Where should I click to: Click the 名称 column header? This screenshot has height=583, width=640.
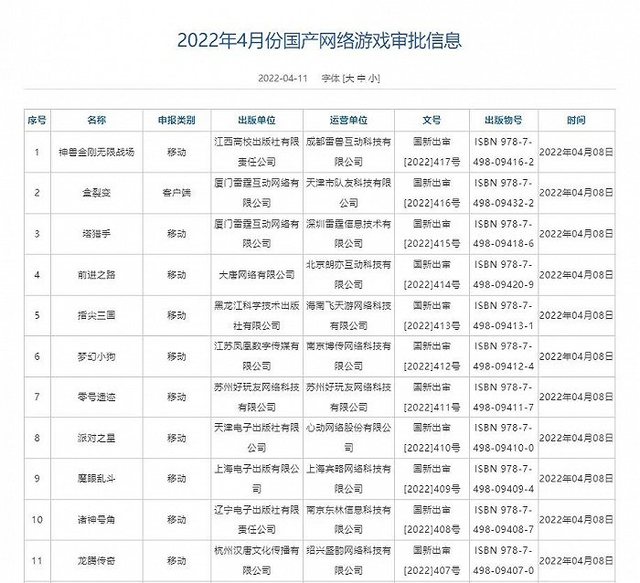pyautogui.click(x=97, y=120)
